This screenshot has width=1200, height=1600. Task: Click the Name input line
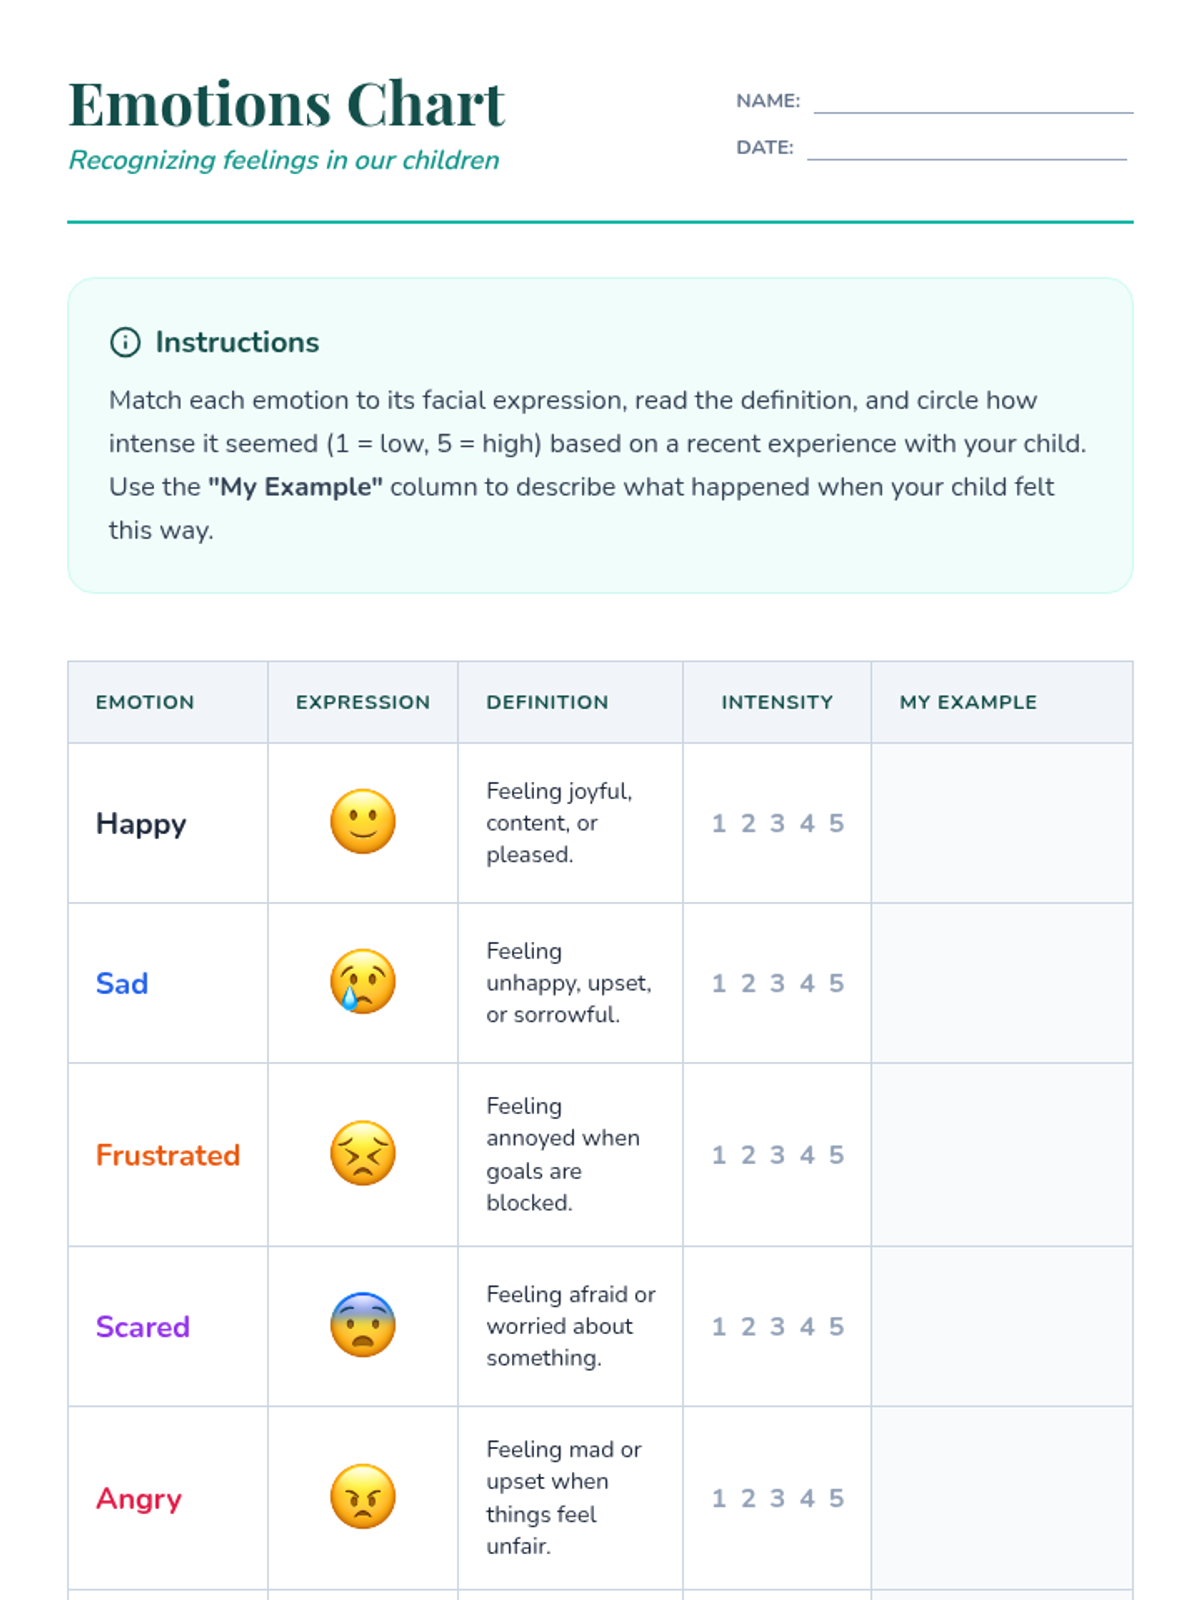coord(972,102)
